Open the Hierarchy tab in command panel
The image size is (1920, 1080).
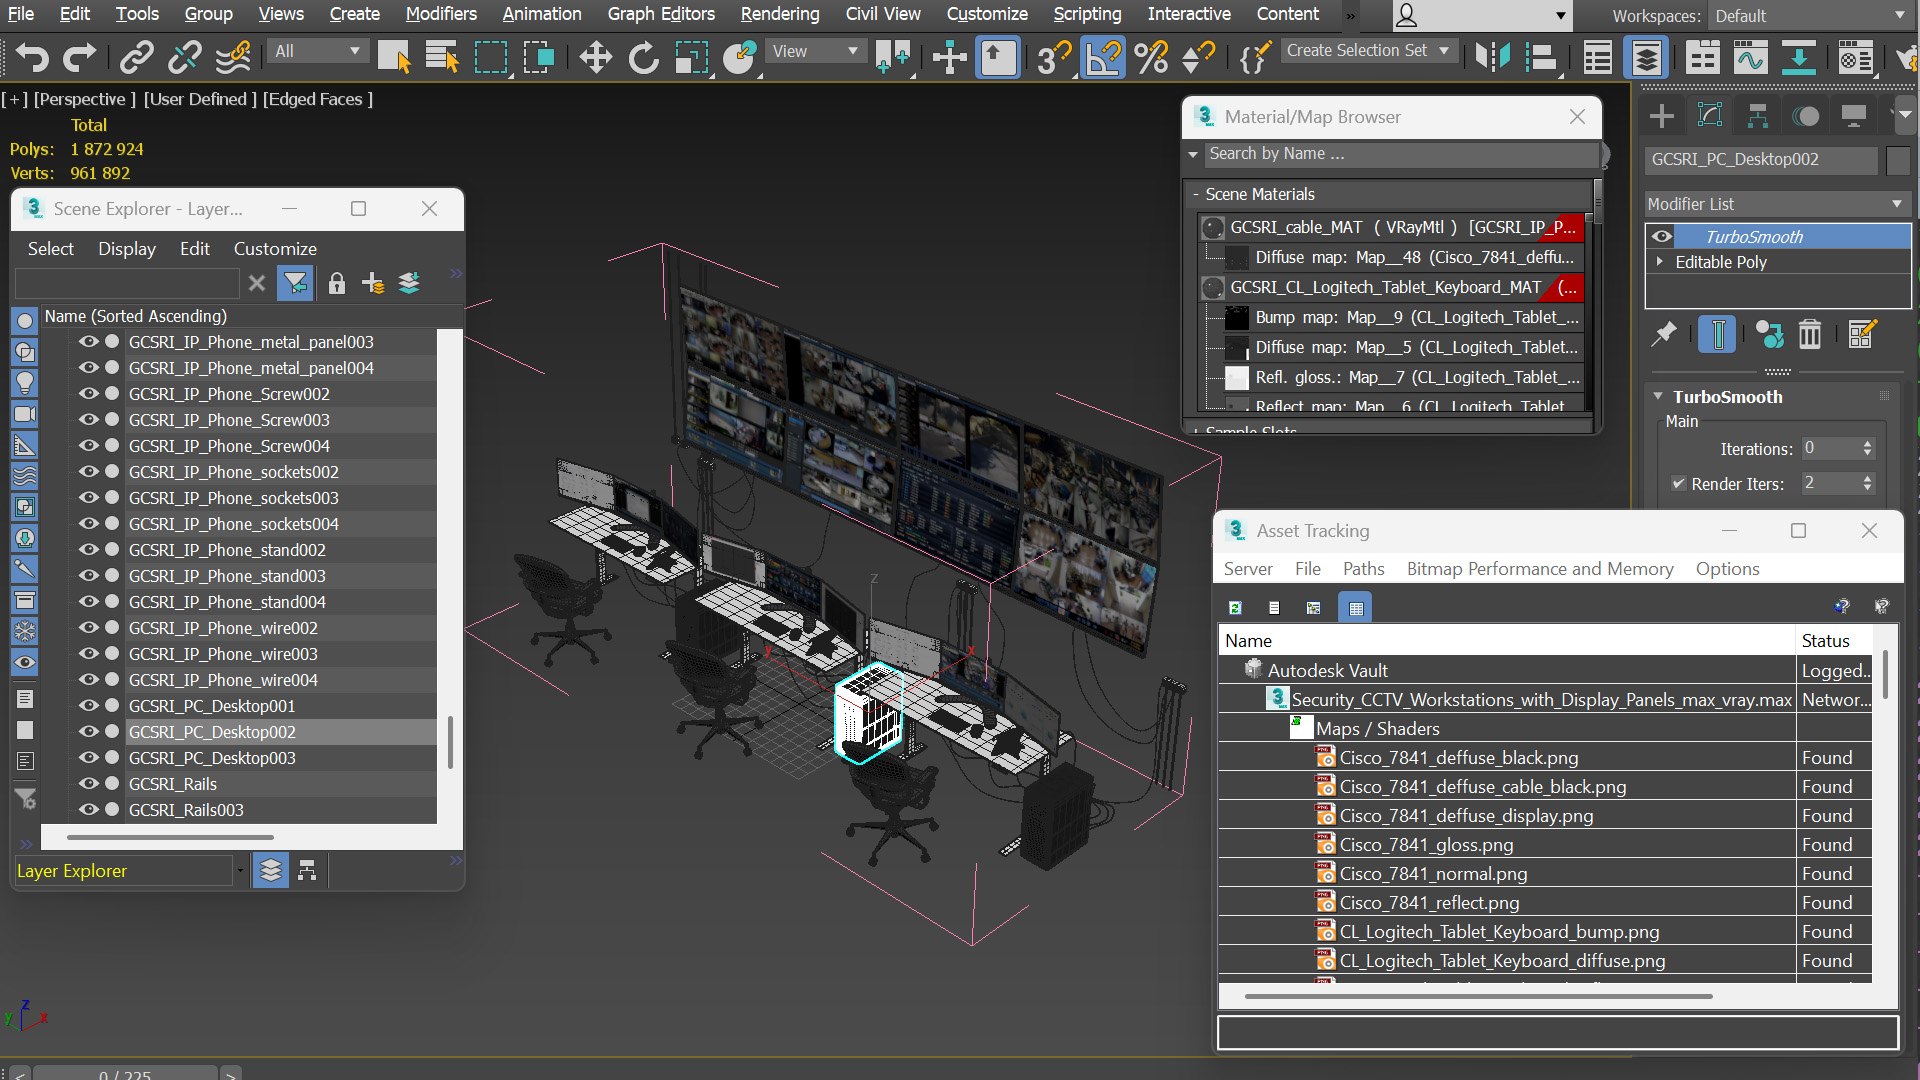pos(1758,116)
